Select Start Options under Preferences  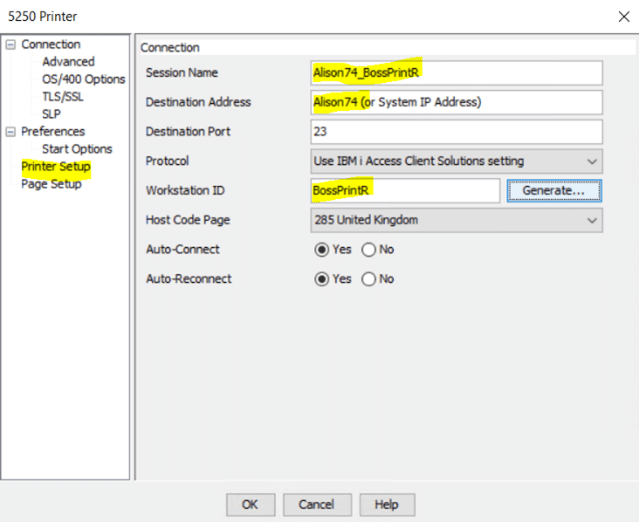pos(77,149)
